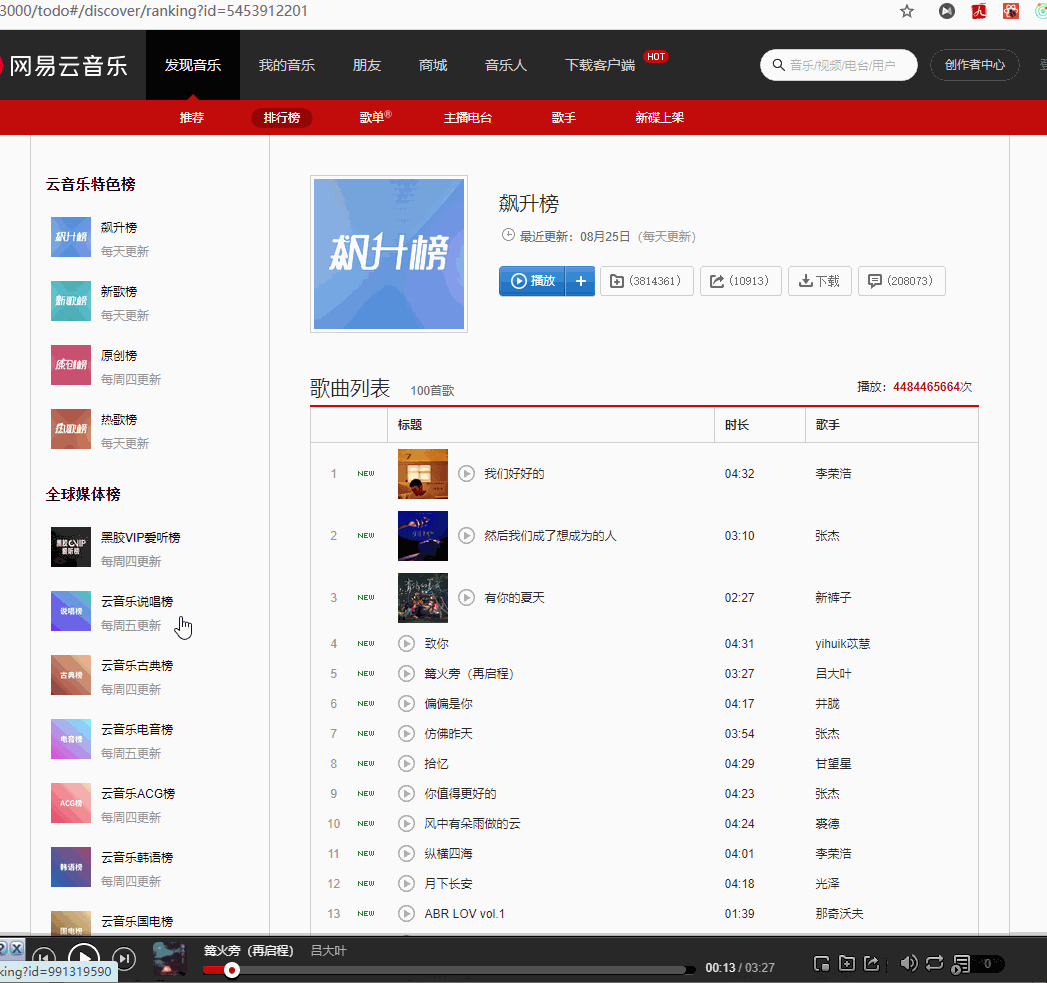Open the 云音乐电音榜 chart
The width and height of the screenshot is (1047, 983).
click(x=137, y=730)
